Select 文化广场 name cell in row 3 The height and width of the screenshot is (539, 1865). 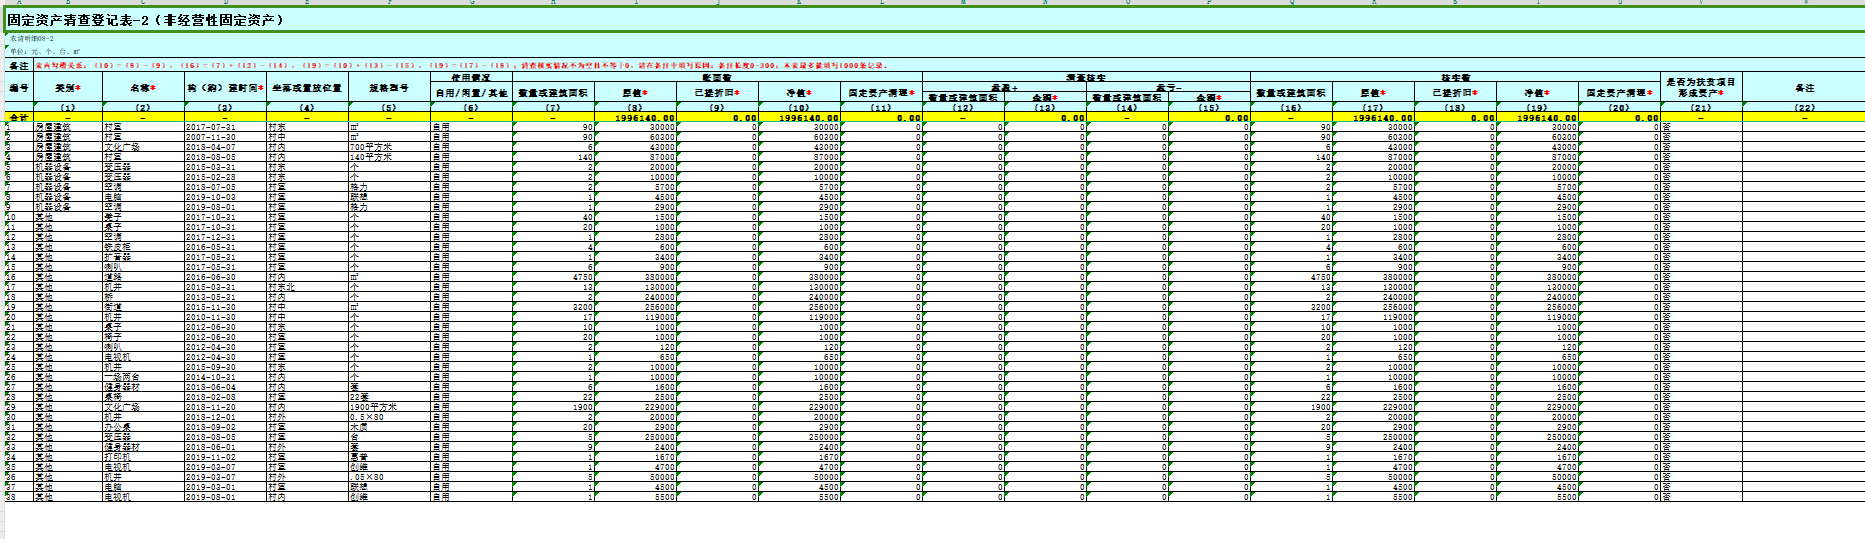(x=143, y=147)
